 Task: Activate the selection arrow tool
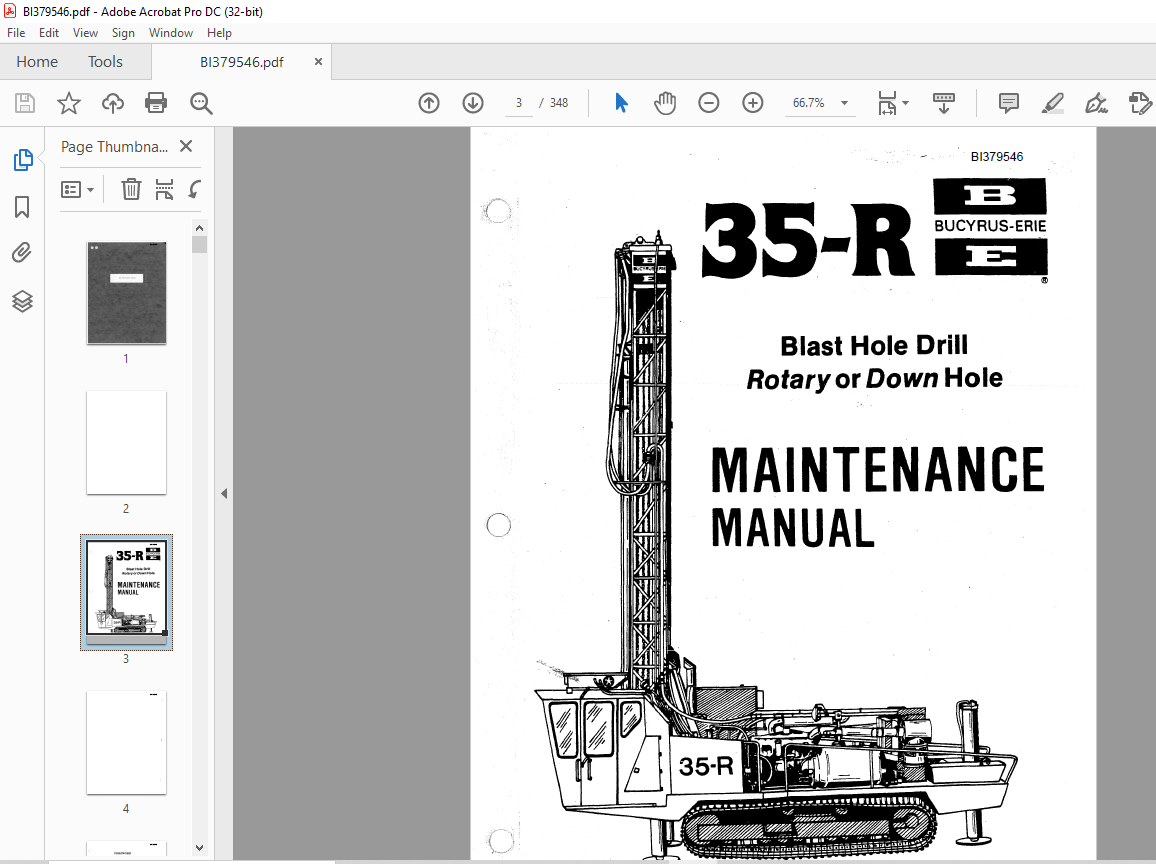(621, 103)
